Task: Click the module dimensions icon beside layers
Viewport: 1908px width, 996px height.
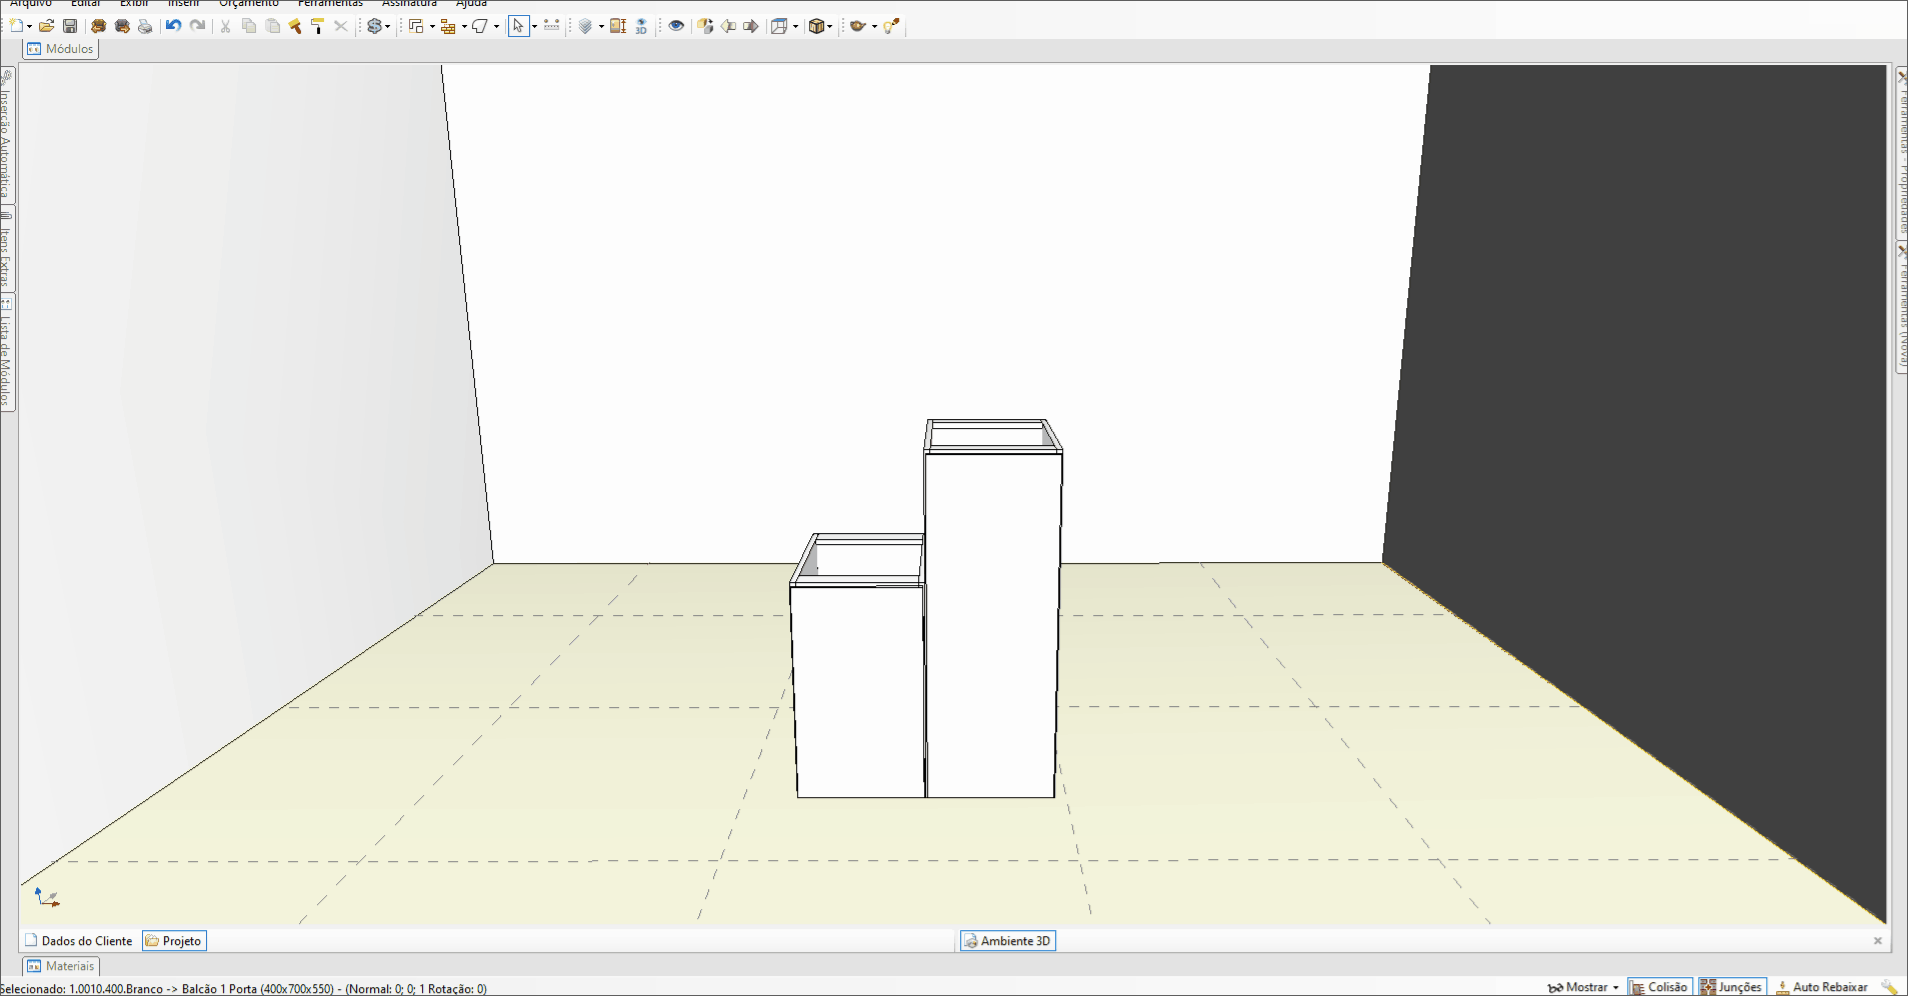Action: tap(618, 26)
